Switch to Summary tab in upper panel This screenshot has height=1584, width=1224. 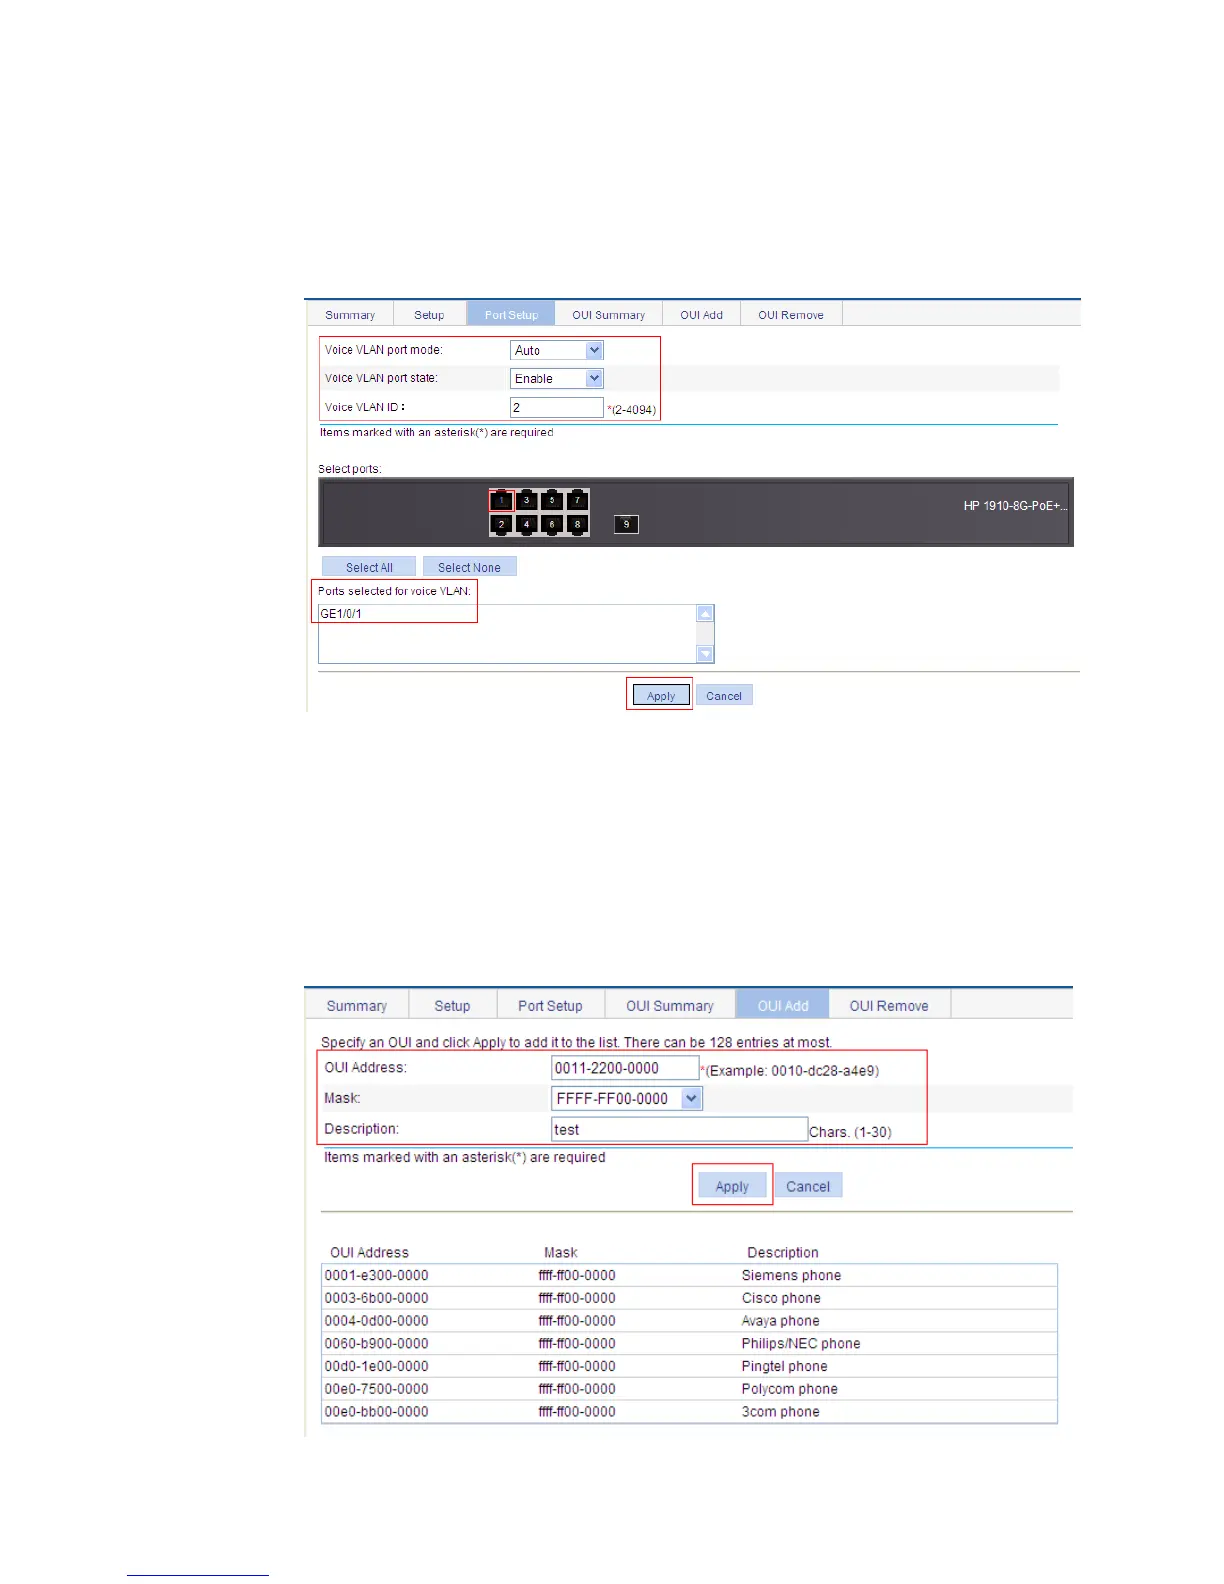(x=350, y=314)
